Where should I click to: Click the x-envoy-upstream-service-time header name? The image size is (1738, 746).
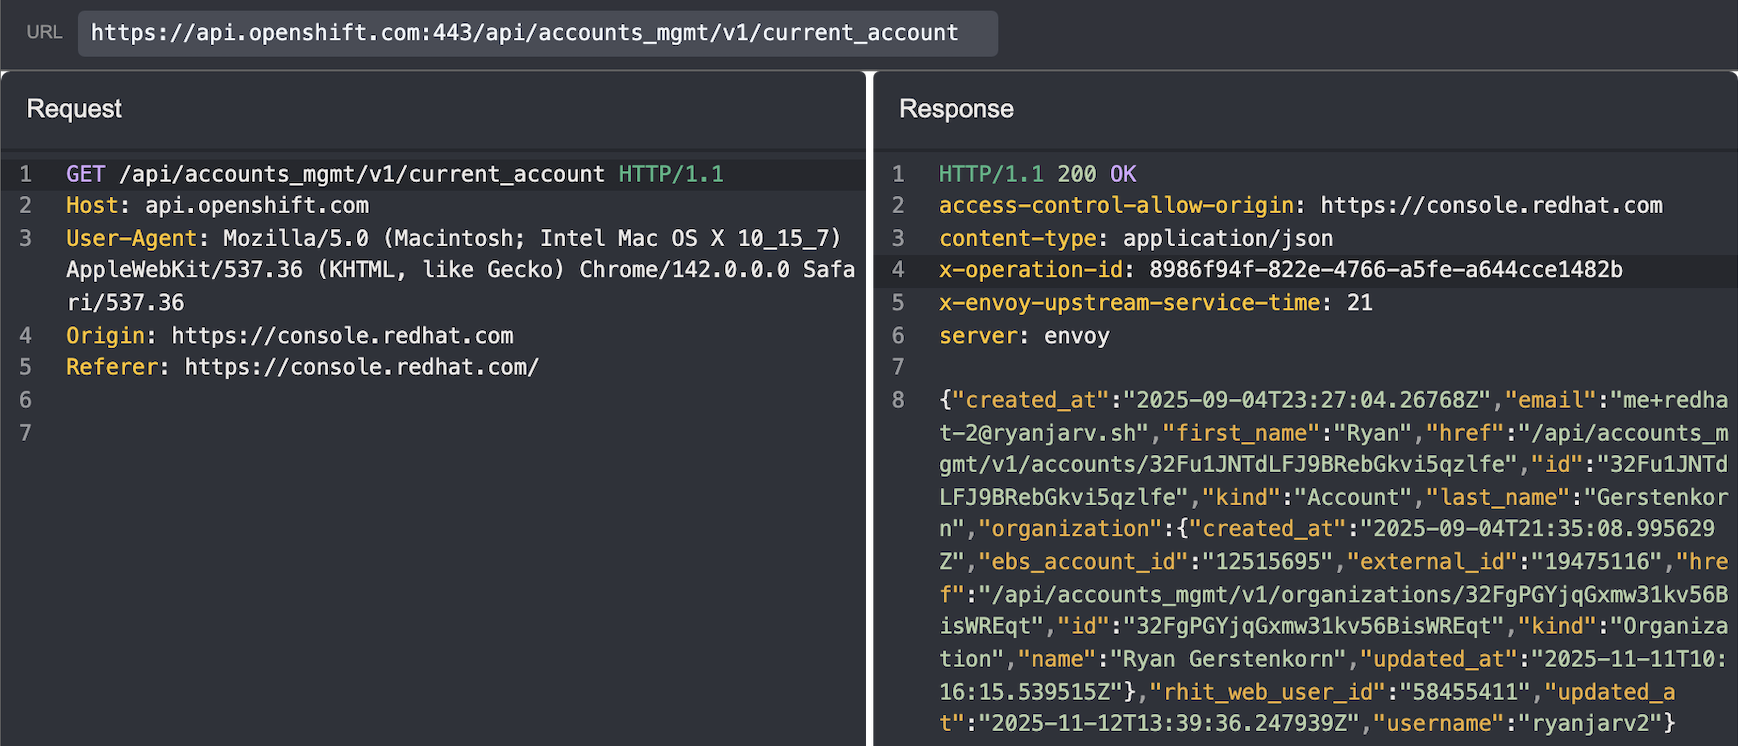[x=1129, y=303]
